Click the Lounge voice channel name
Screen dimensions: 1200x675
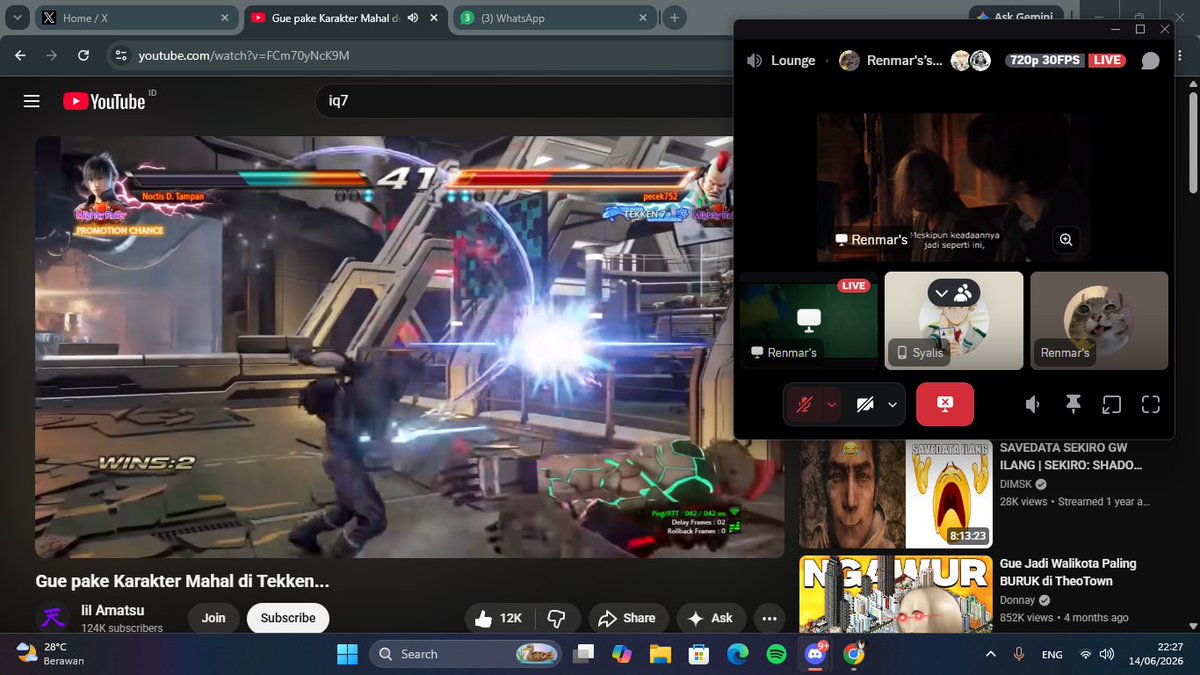click(793, 61)
